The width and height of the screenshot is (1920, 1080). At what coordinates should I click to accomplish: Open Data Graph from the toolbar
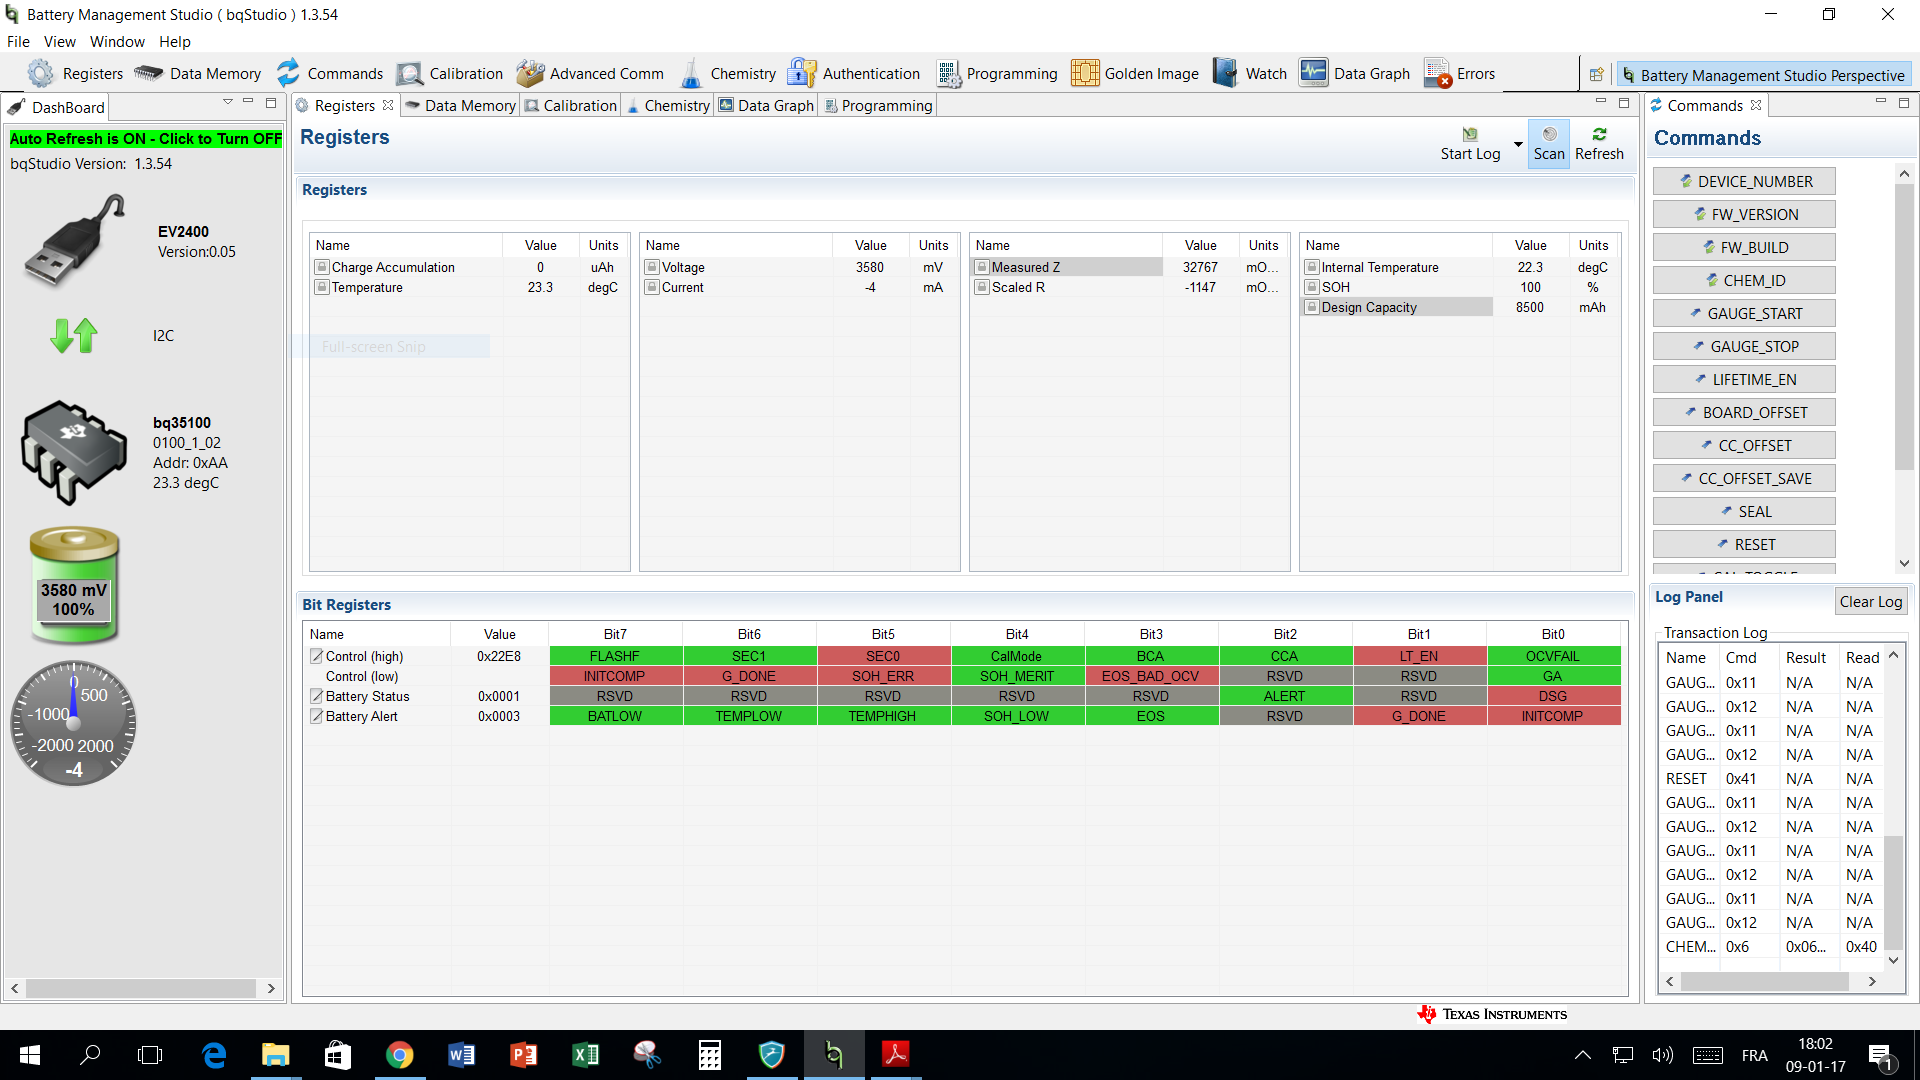pos(1355,73)
